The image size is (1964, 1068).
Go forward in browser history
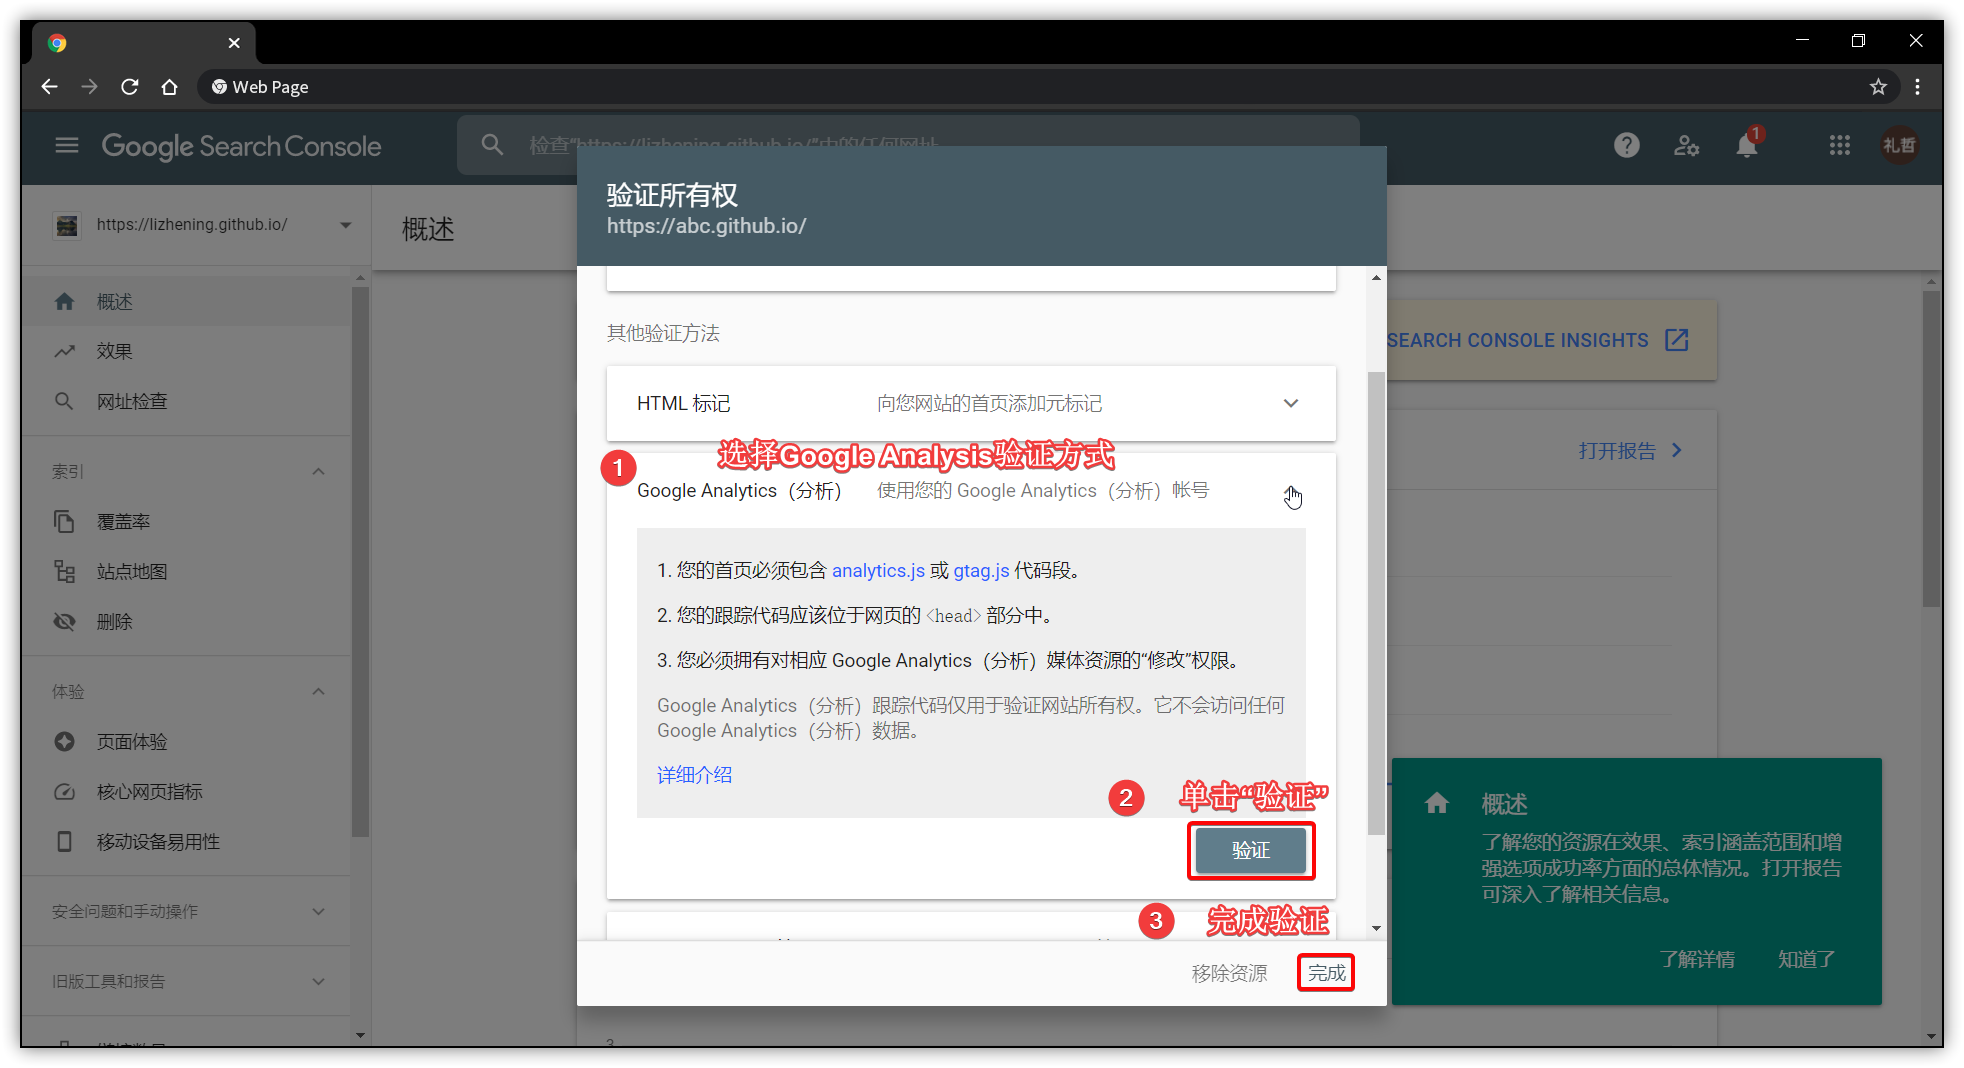[x=89, y=87]
